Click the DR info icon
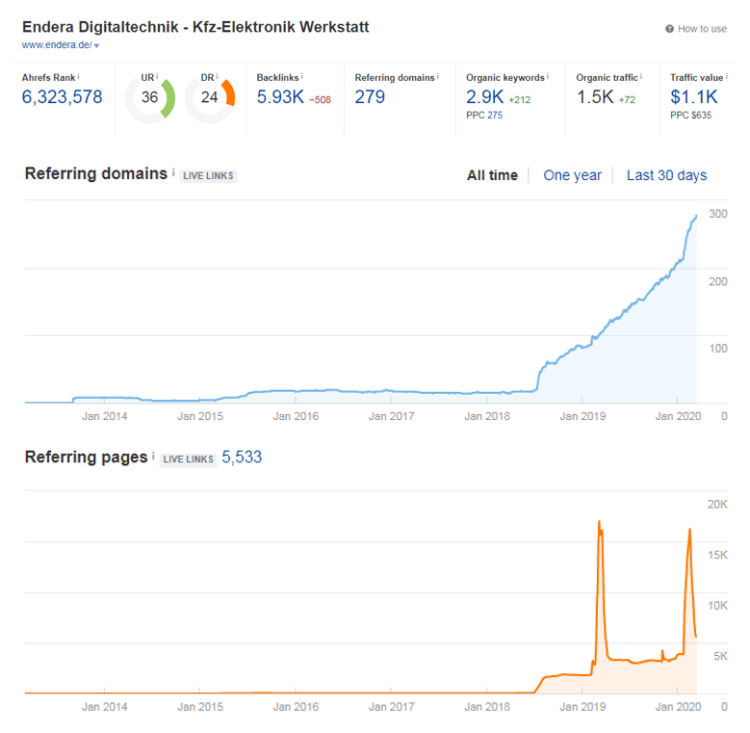This screenshot has width=750, height=733. 217,76
